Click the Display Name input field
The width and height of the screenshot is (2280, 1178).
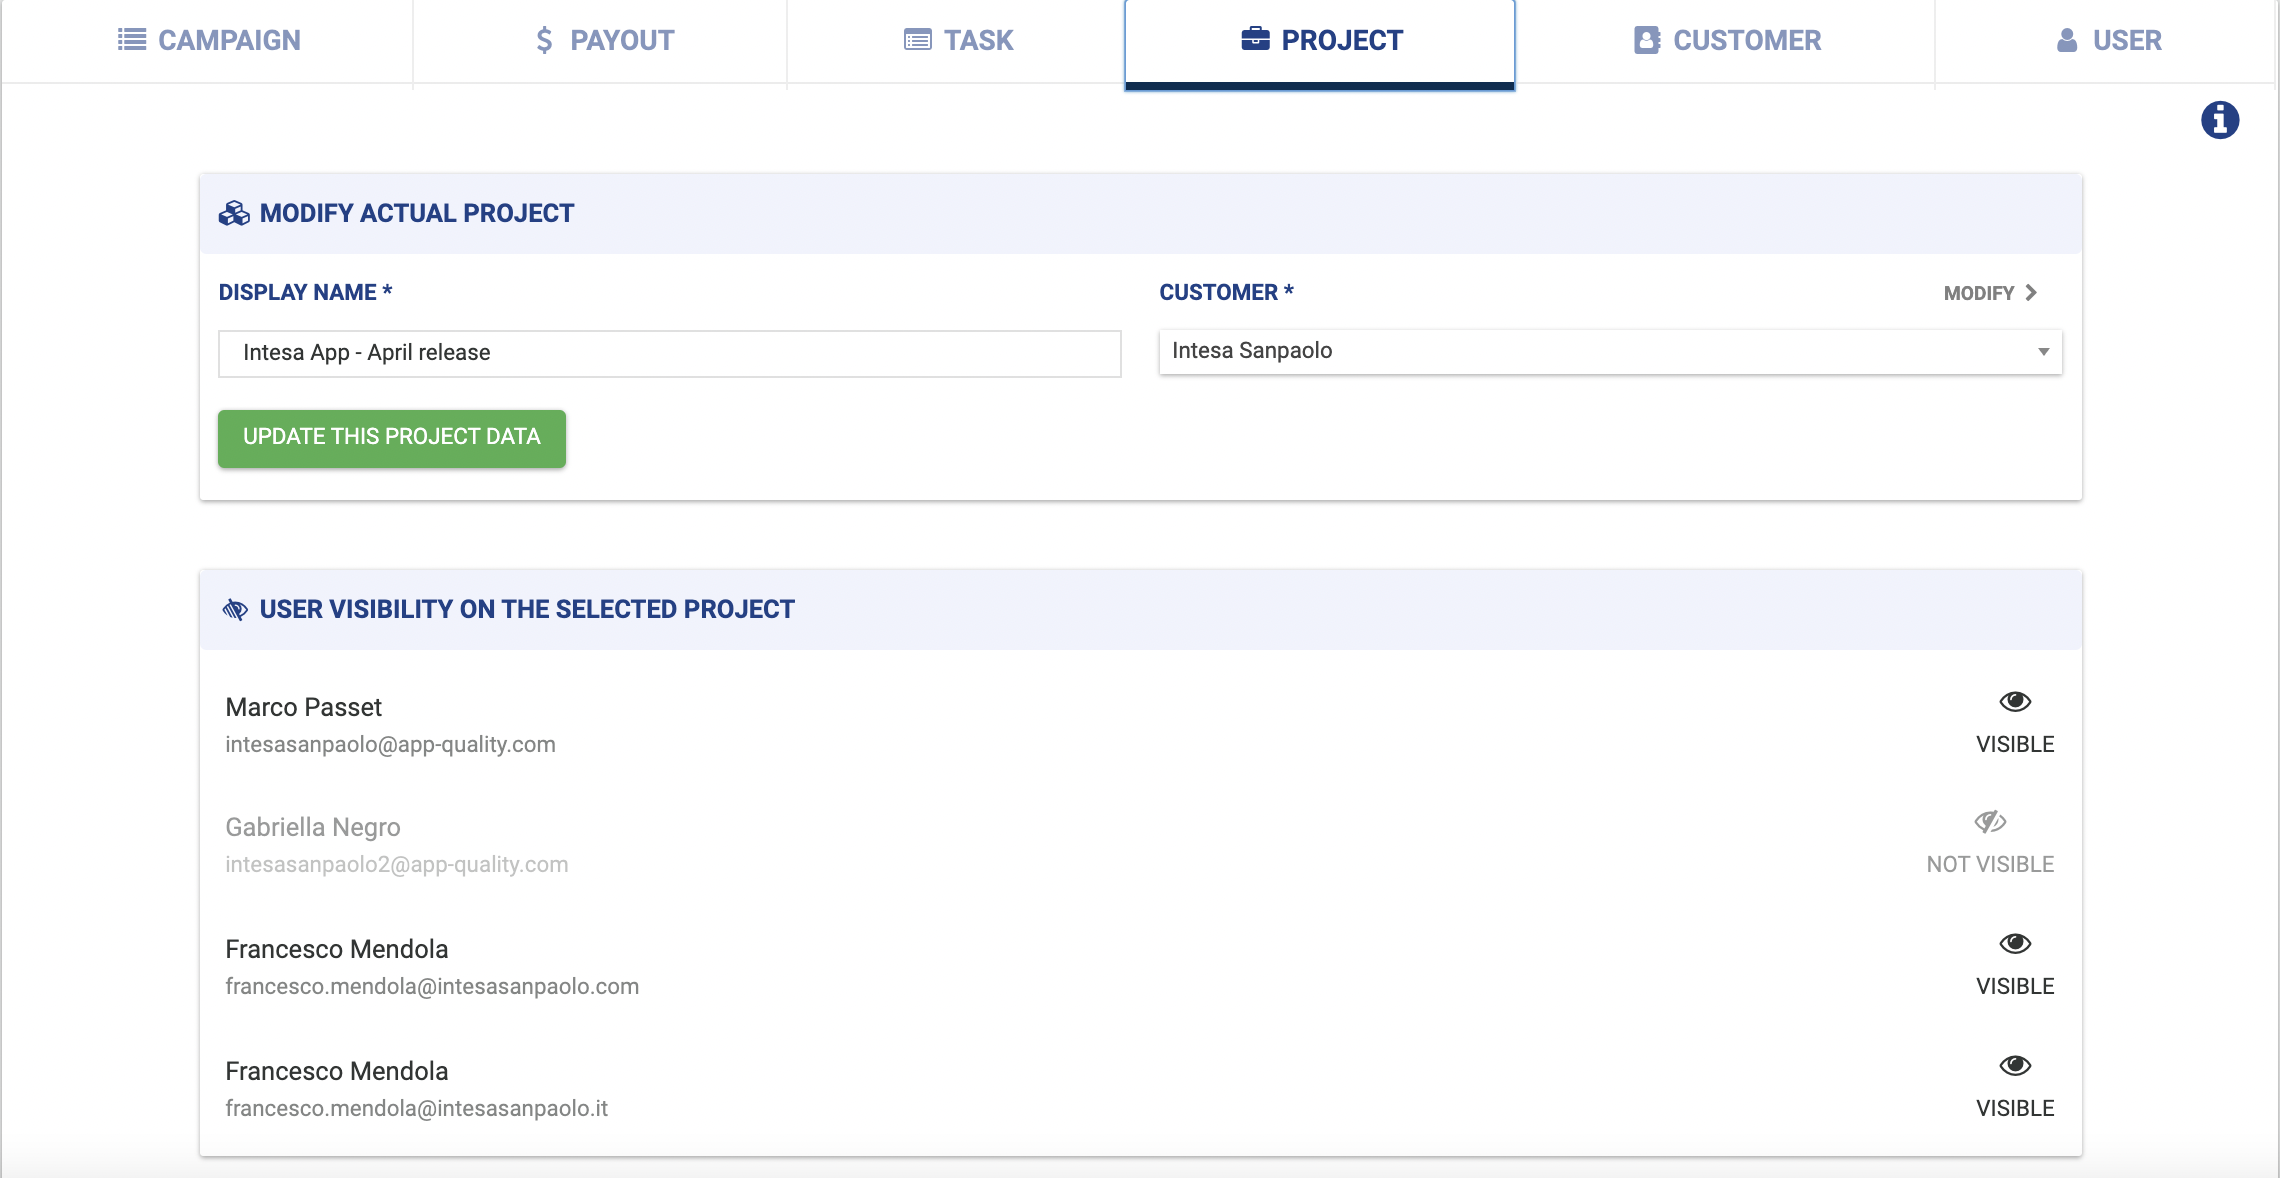coord(670,353)
